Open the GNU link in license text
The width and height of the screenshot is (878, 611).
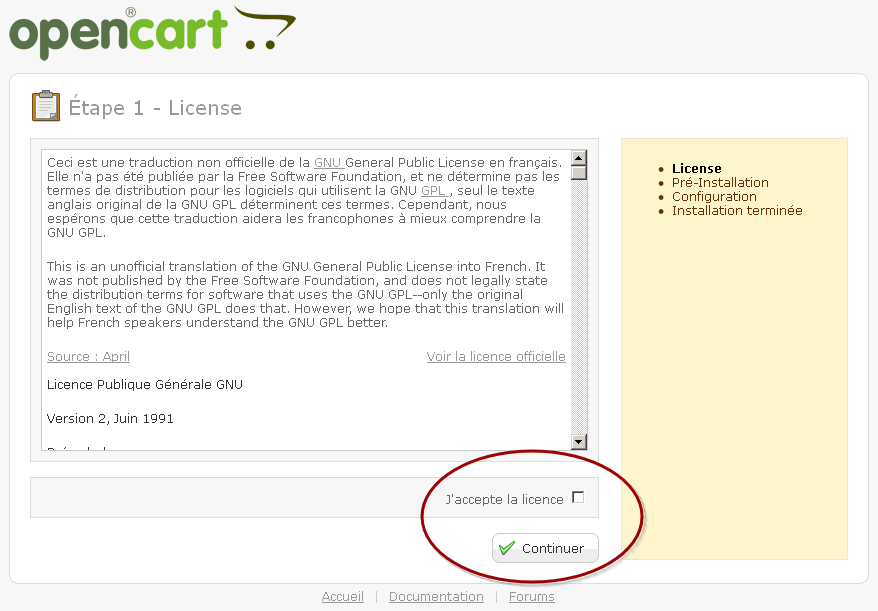(328, 162)
